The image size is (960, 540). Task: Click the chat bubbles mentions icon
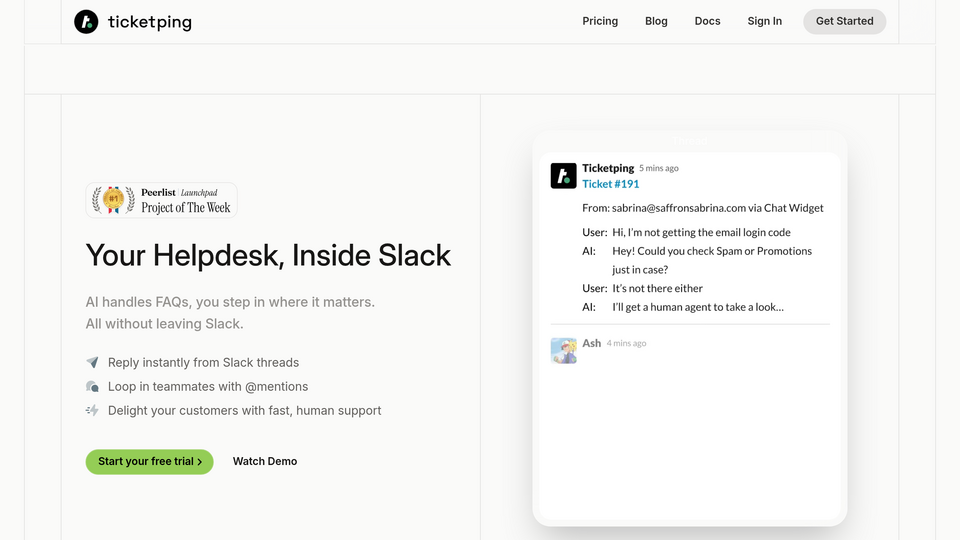[x=92, y=386]
